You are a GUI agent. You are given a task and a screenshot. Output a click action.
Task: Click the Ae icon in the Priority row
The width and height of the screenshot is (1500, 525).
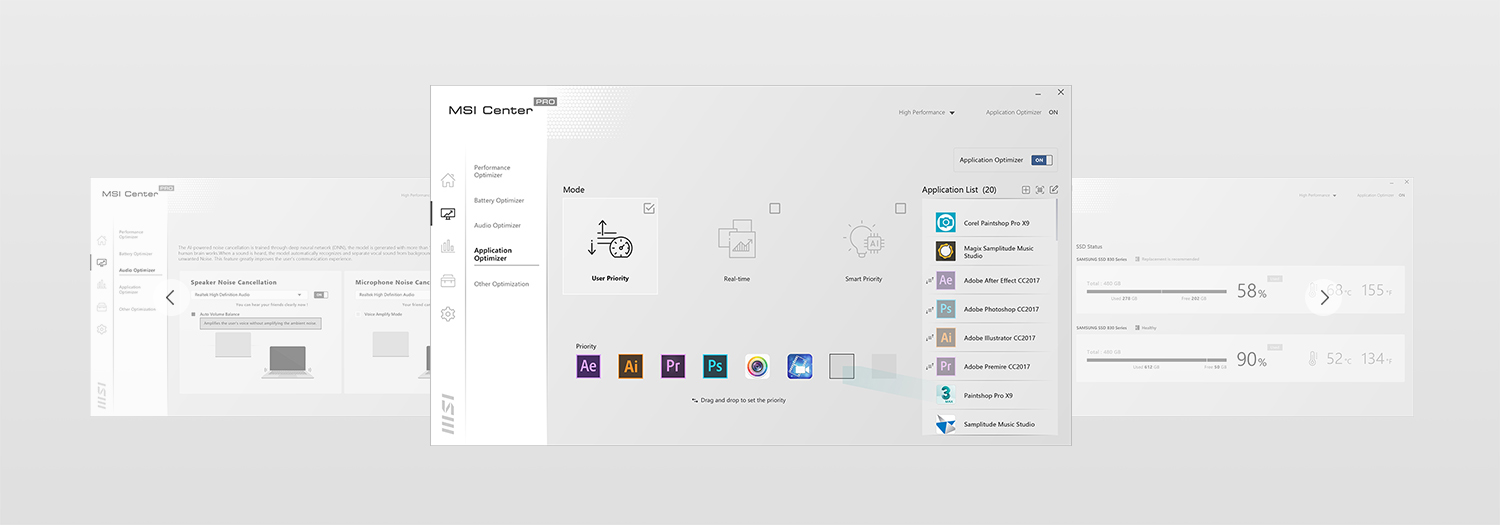589,366
